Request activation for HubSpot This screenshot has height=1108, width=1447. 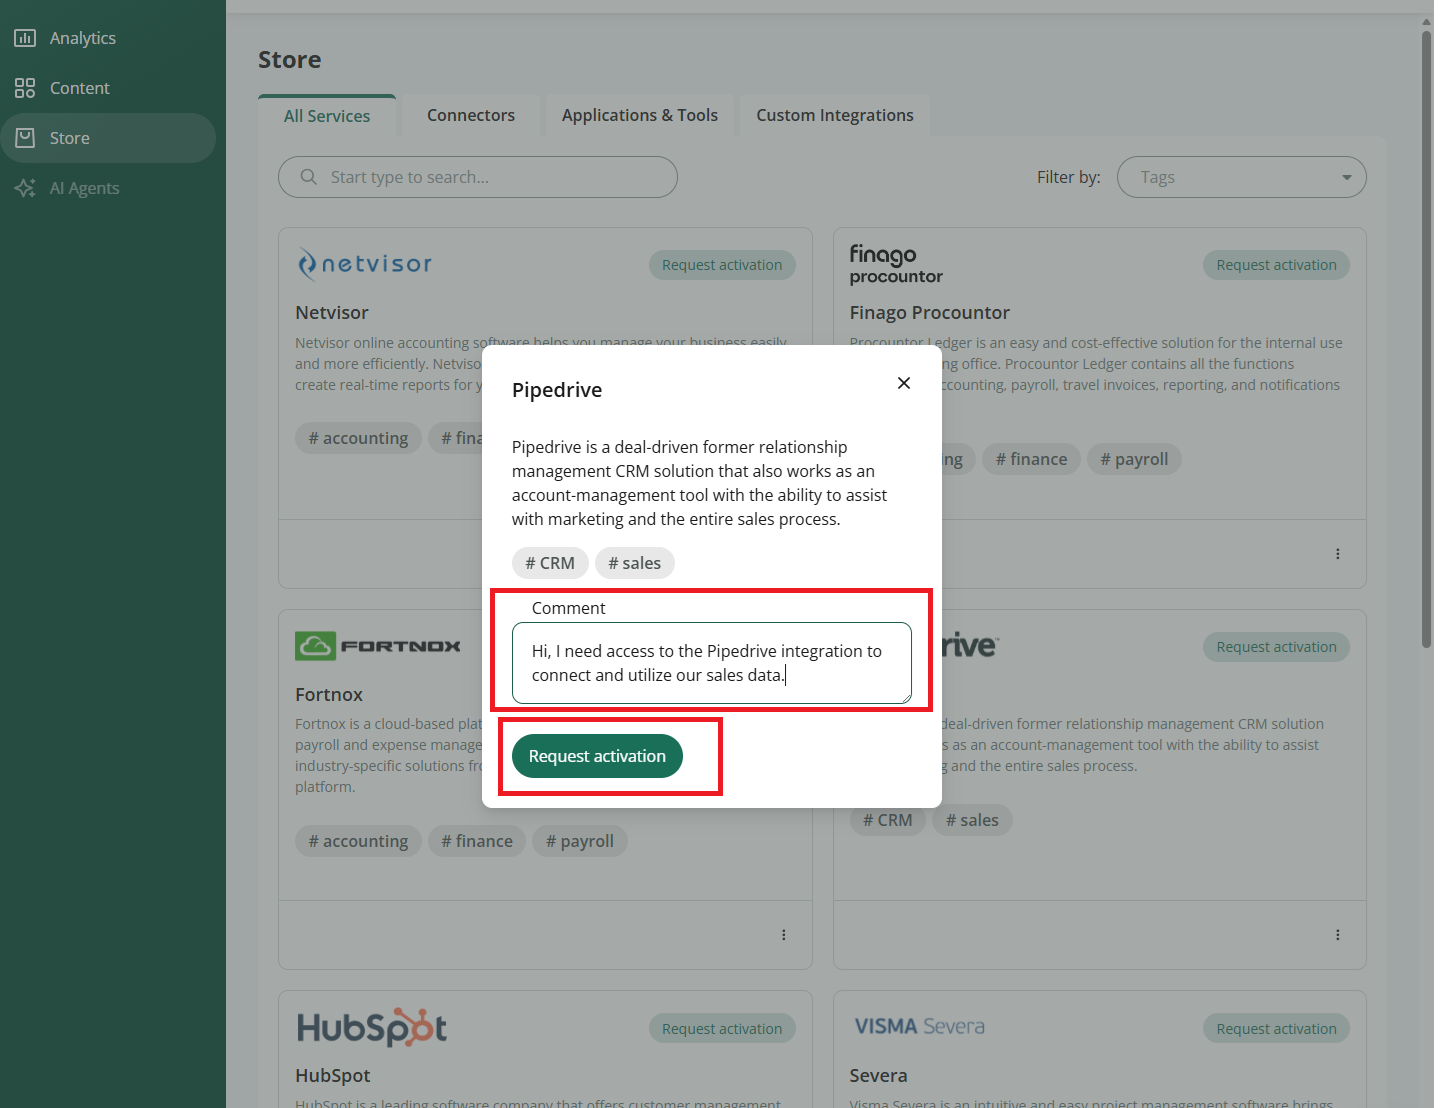coord(722,1029)
